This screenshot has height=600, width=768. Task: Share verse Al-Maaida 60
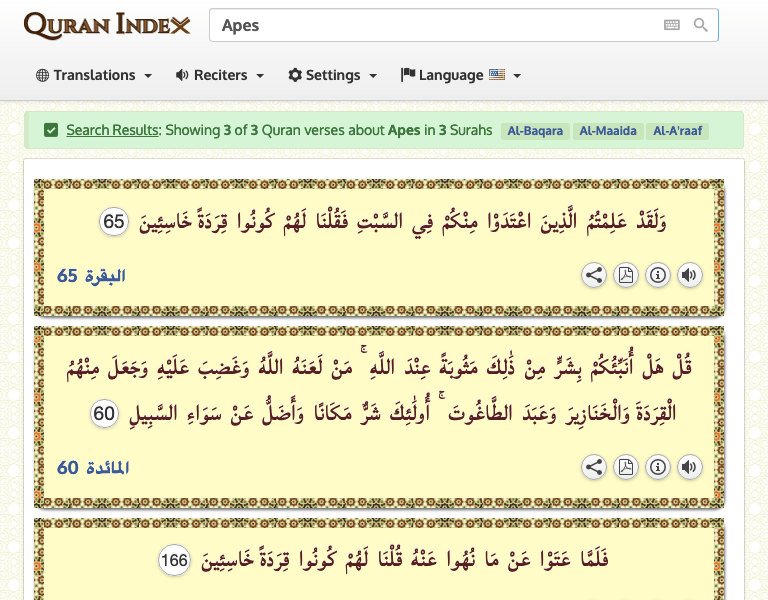(594, 467)
